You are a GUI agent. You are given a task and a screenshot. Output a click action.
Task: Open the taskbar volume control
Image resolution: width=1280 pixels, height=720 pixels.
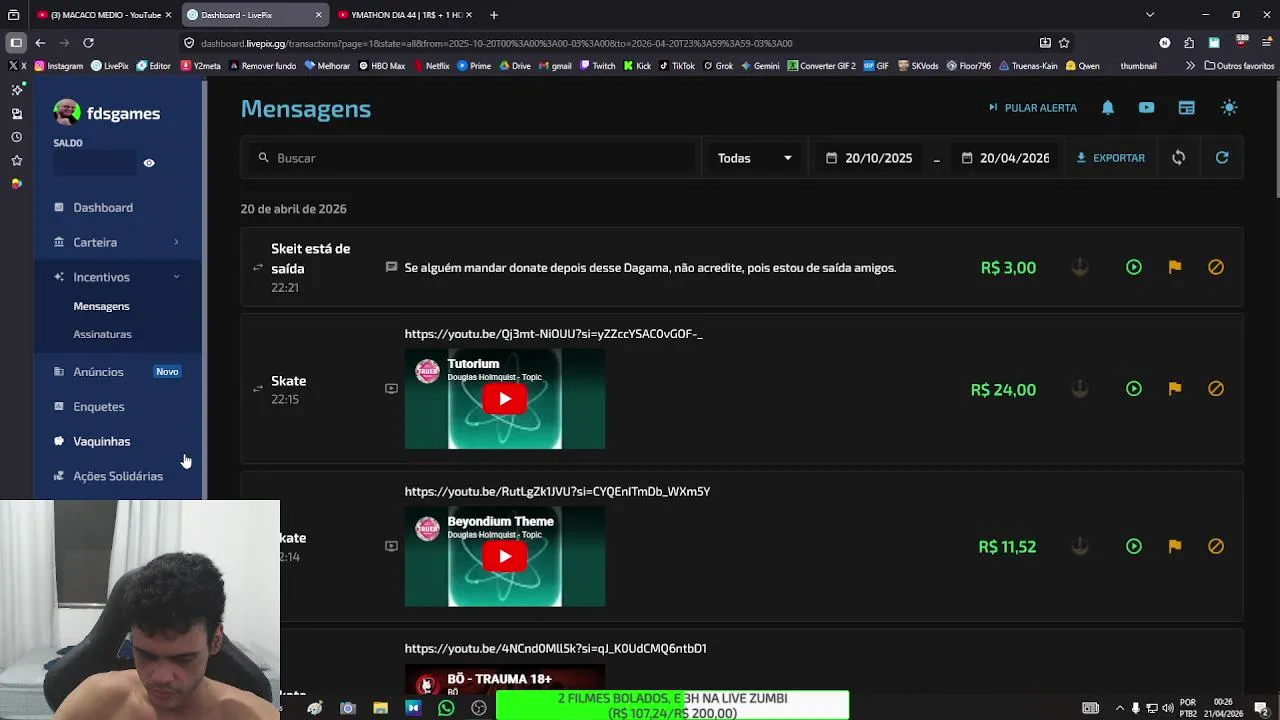(1168, 708)
